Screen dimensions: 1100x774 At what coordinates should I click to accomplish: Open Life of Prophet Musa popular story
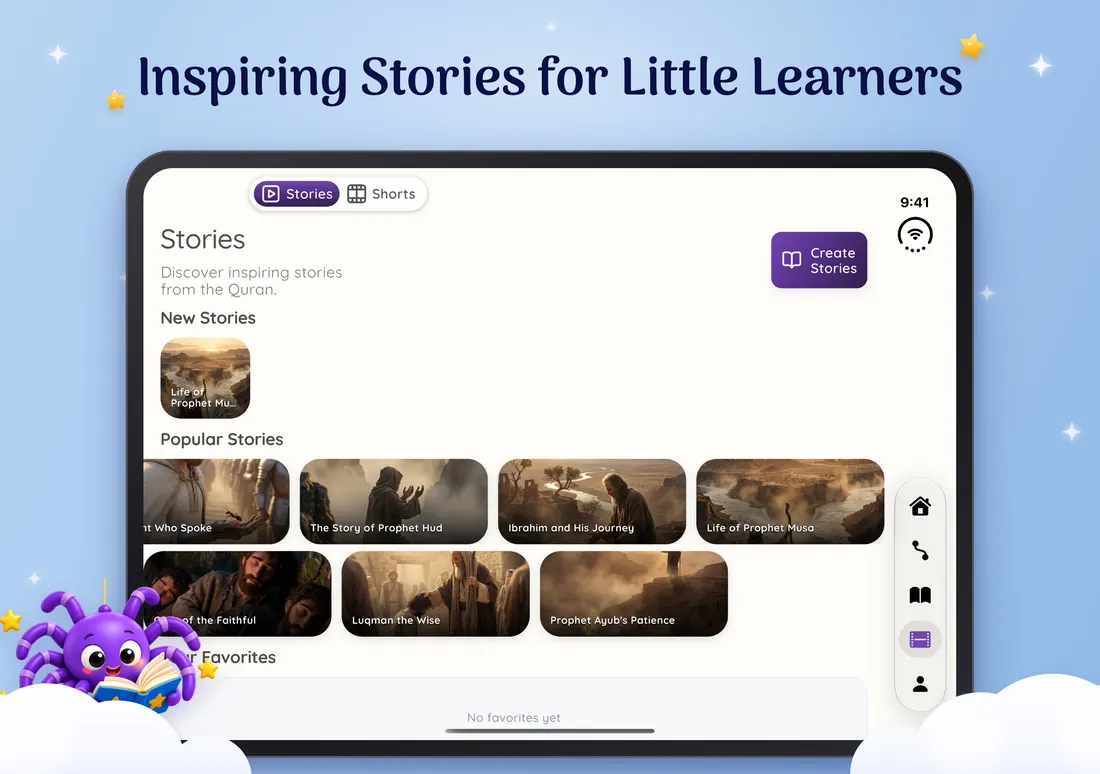click(x=790, y=501)
